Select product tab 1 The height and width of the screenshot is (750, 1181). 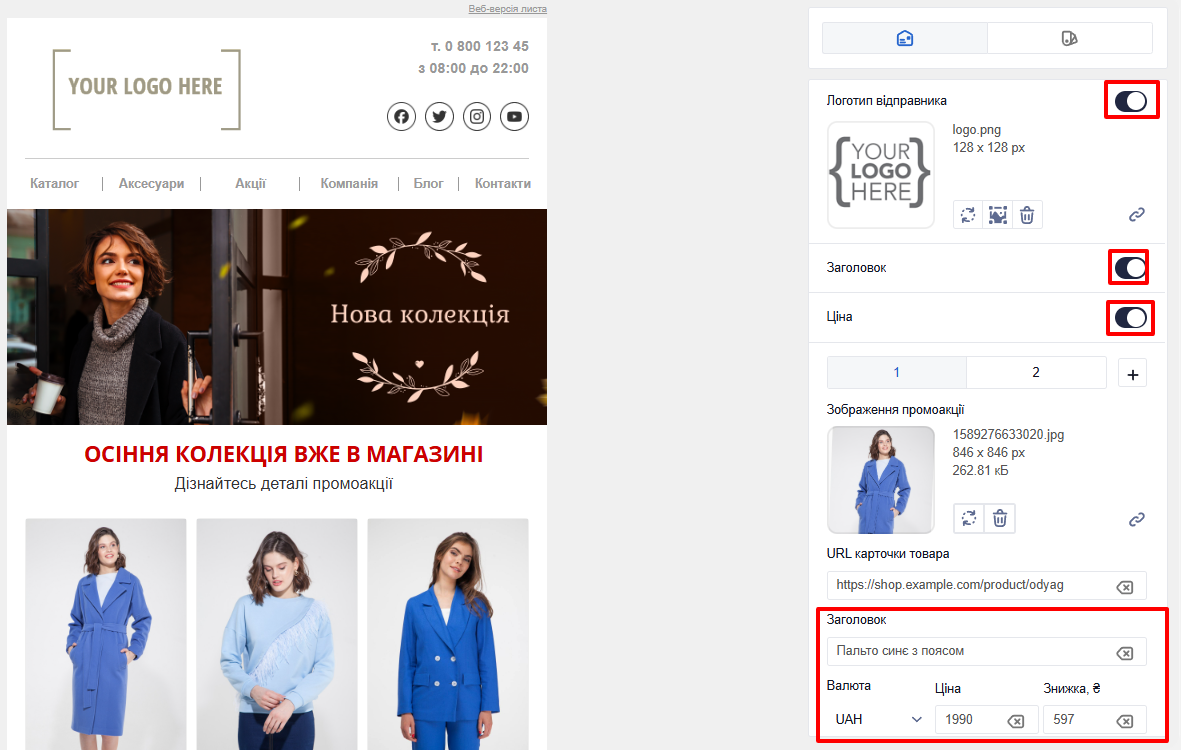896,372
